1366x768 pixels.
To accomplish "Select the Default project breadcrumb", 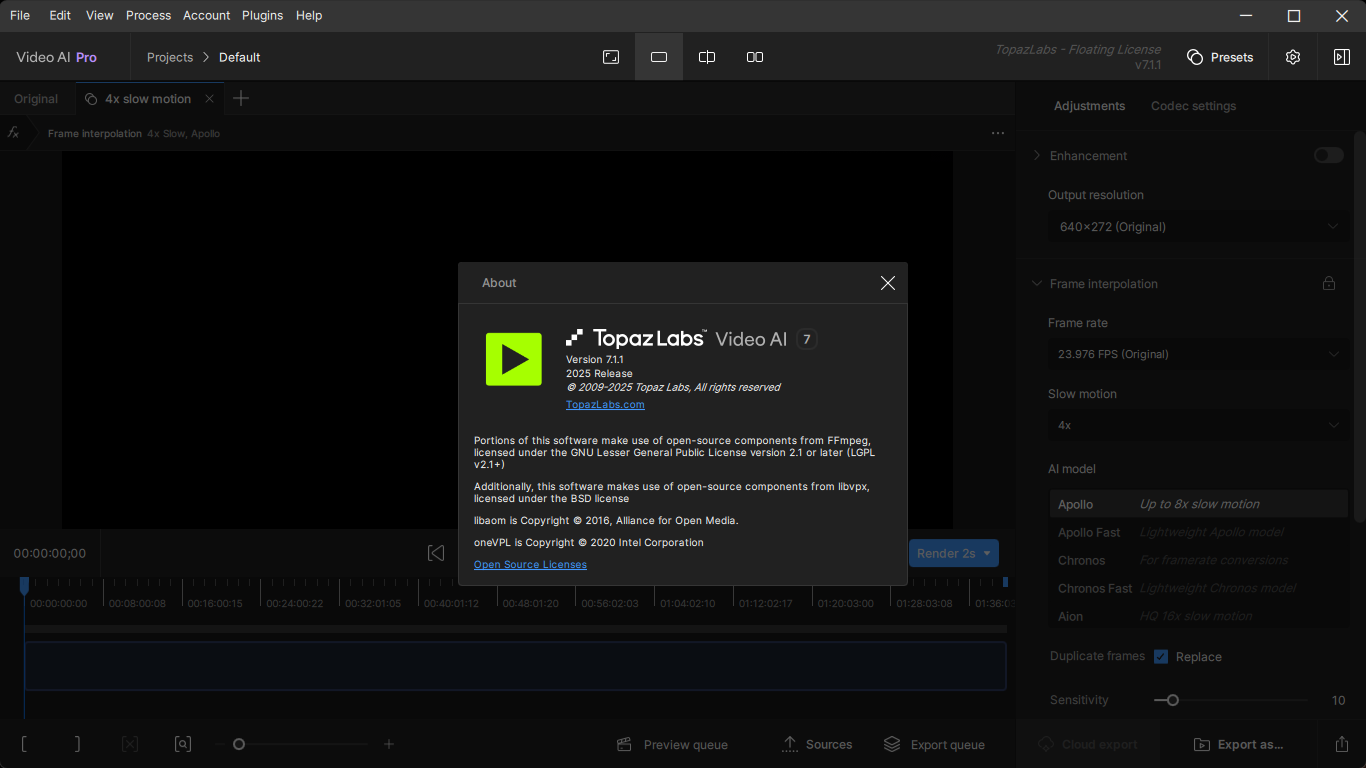I will click(240, 57).
